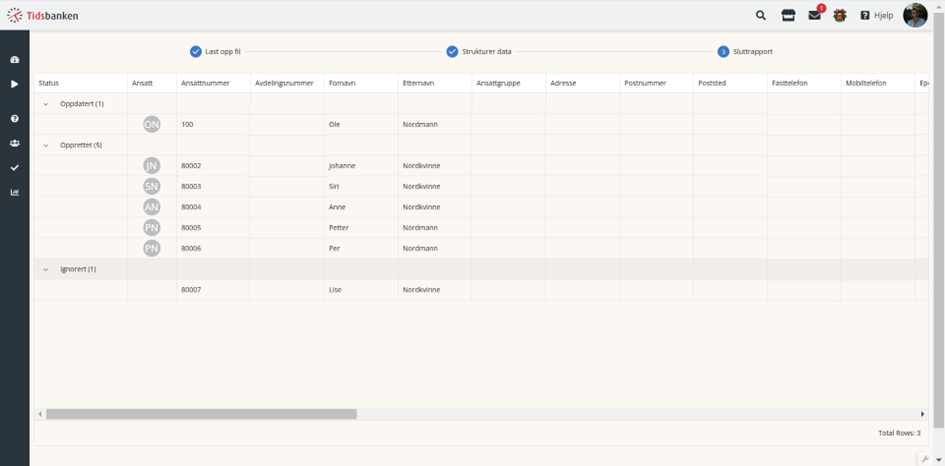Click the SN avatar for Siri

click(x=152, y=186)
